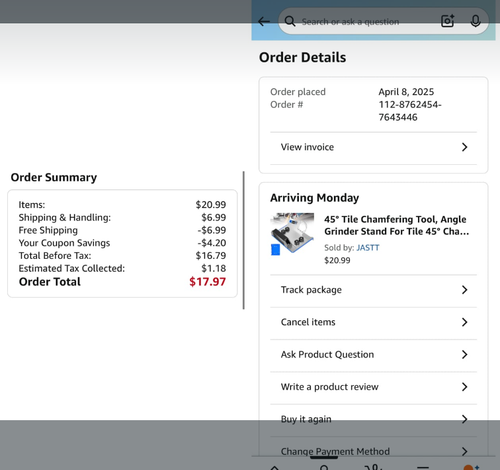Viewport: 500px width, 470px height.
Task: Open seller JASTT link
Action: tap(368, 248)
